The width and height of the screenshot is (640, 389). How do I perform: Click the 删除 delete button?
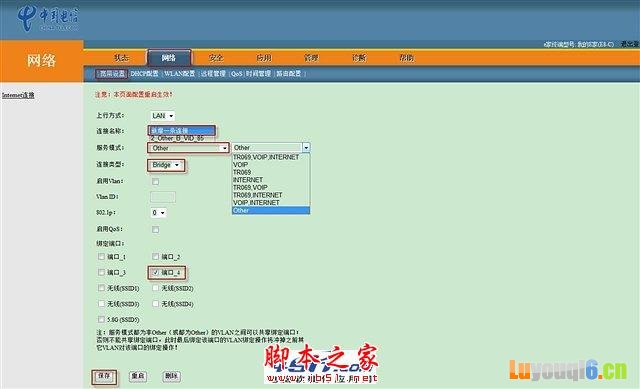[x=171, y=376]
